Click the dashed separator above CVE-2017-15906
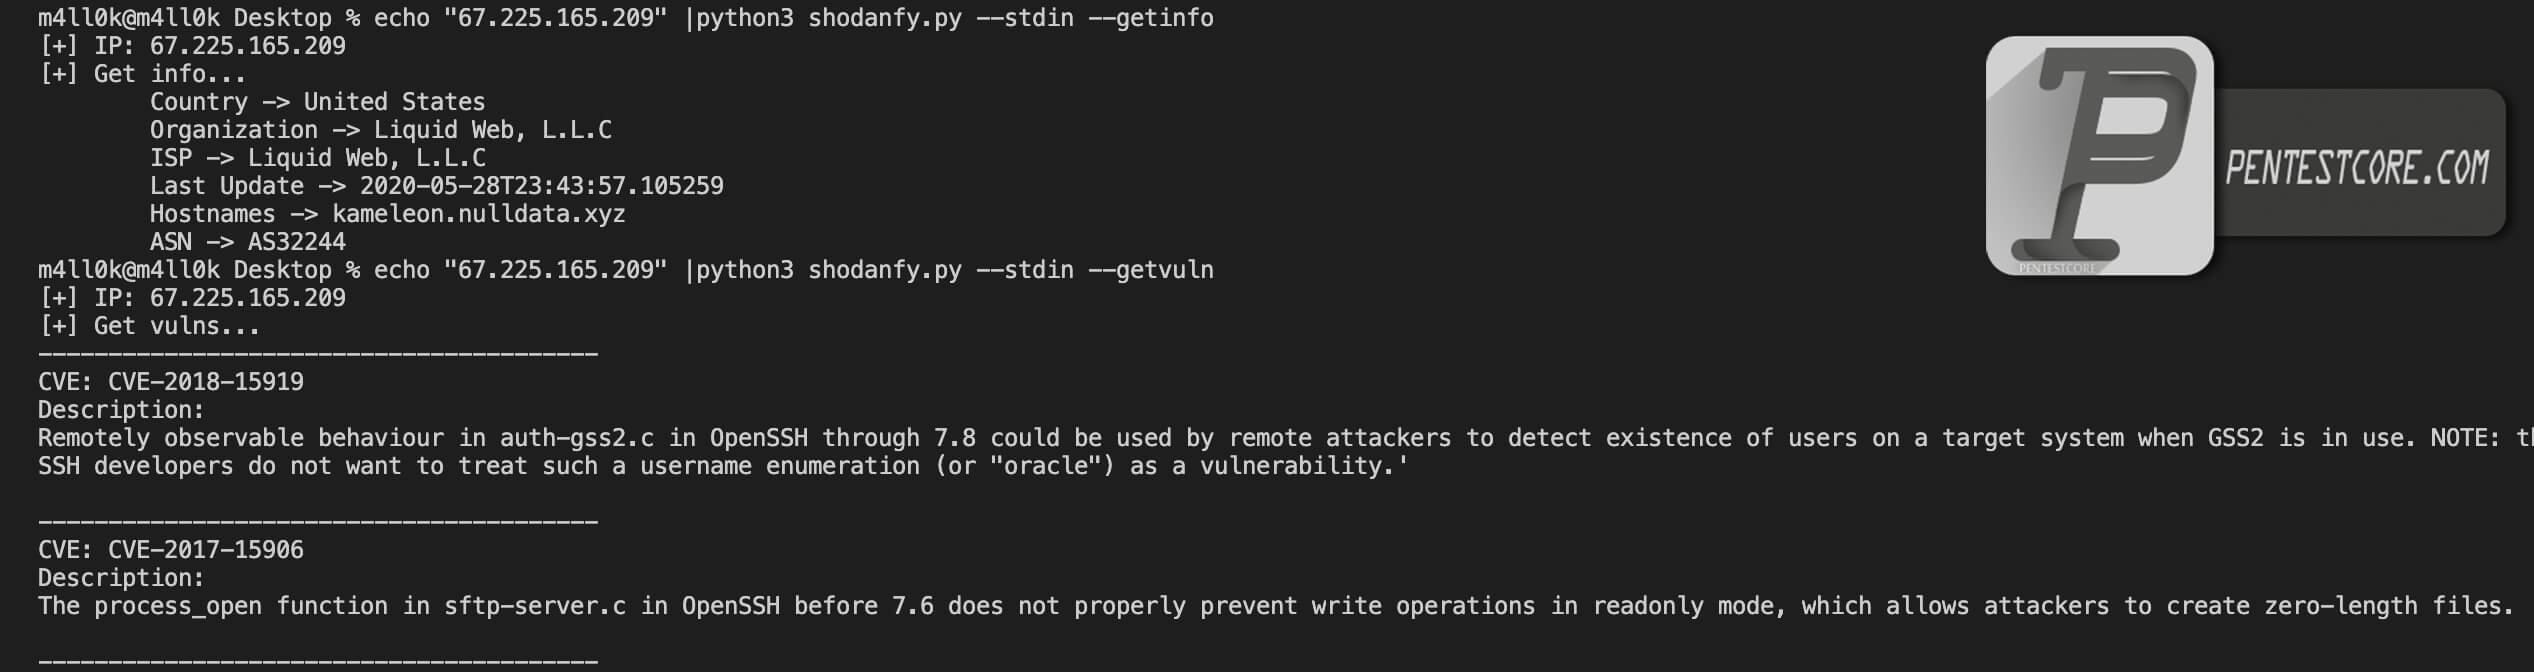 318,522
